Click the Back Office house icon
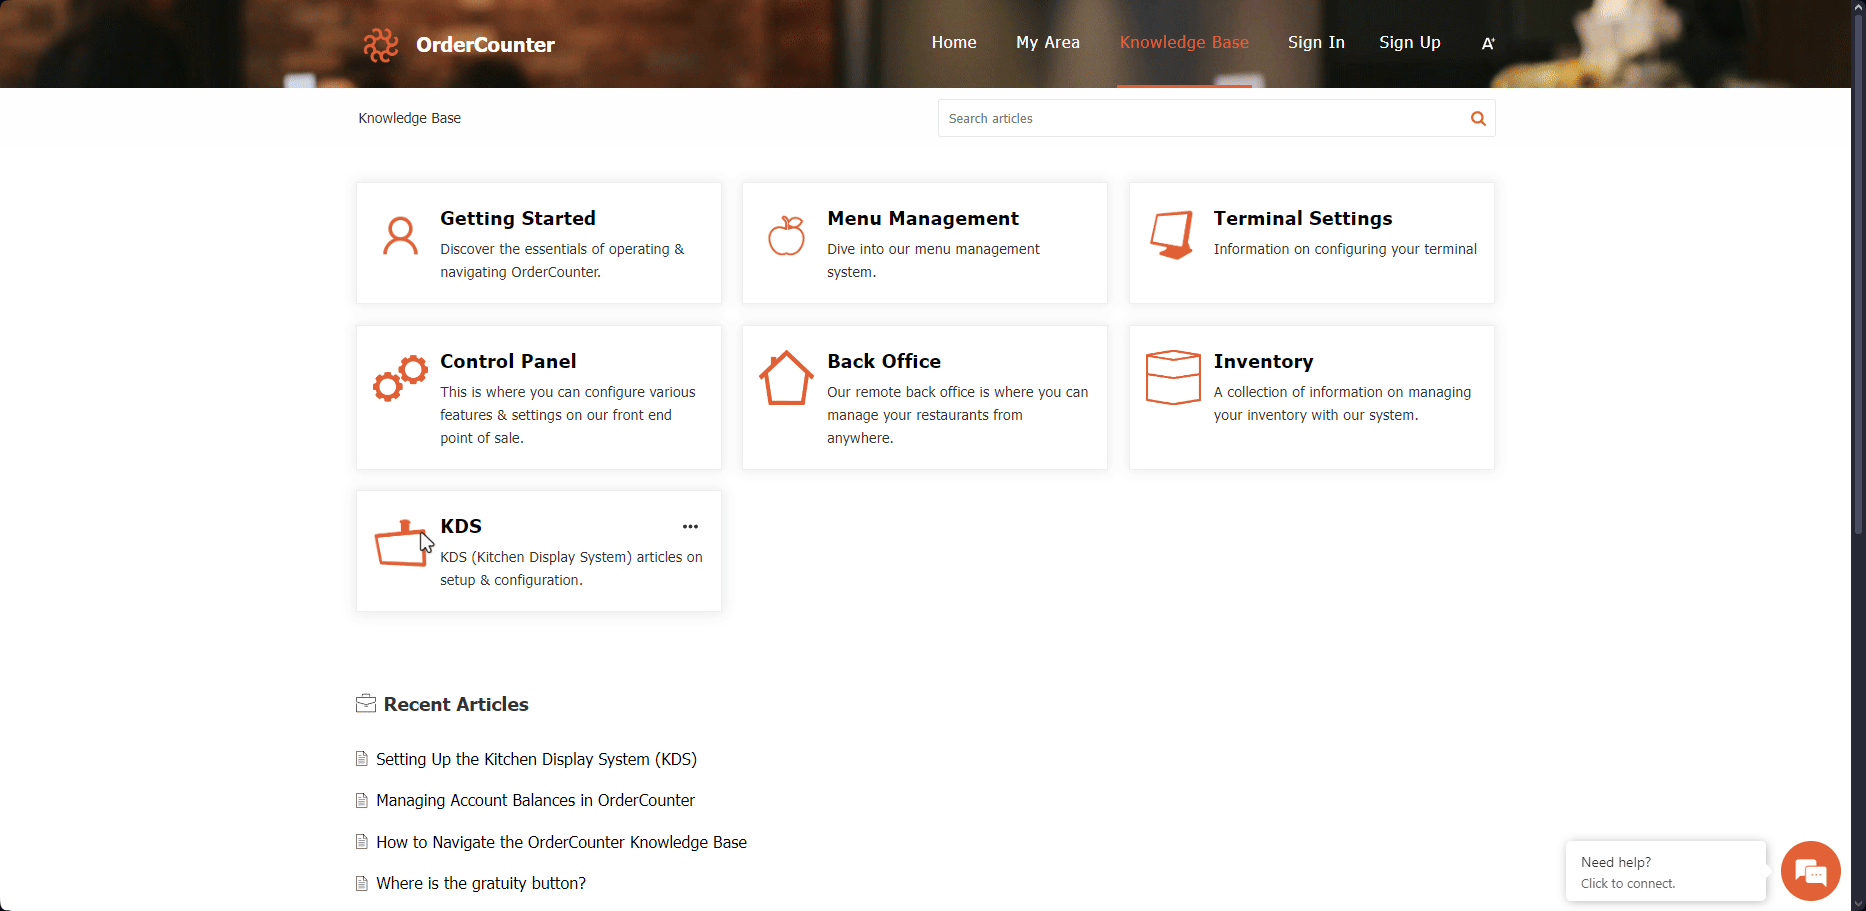Image resolution: width=1866 pixels, height=911 pixels. tap(786, 378)
